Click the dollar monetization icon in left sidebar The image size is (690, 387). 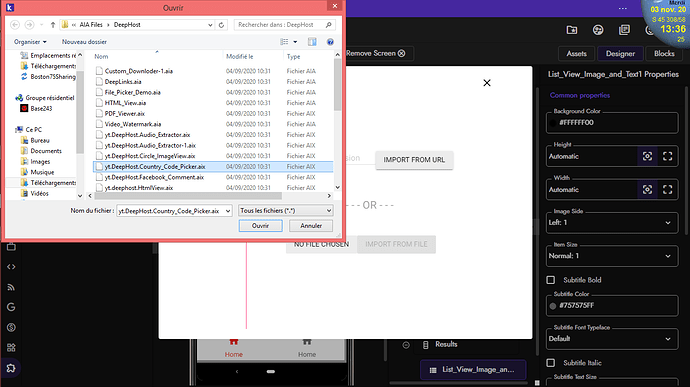click(11, 327)
